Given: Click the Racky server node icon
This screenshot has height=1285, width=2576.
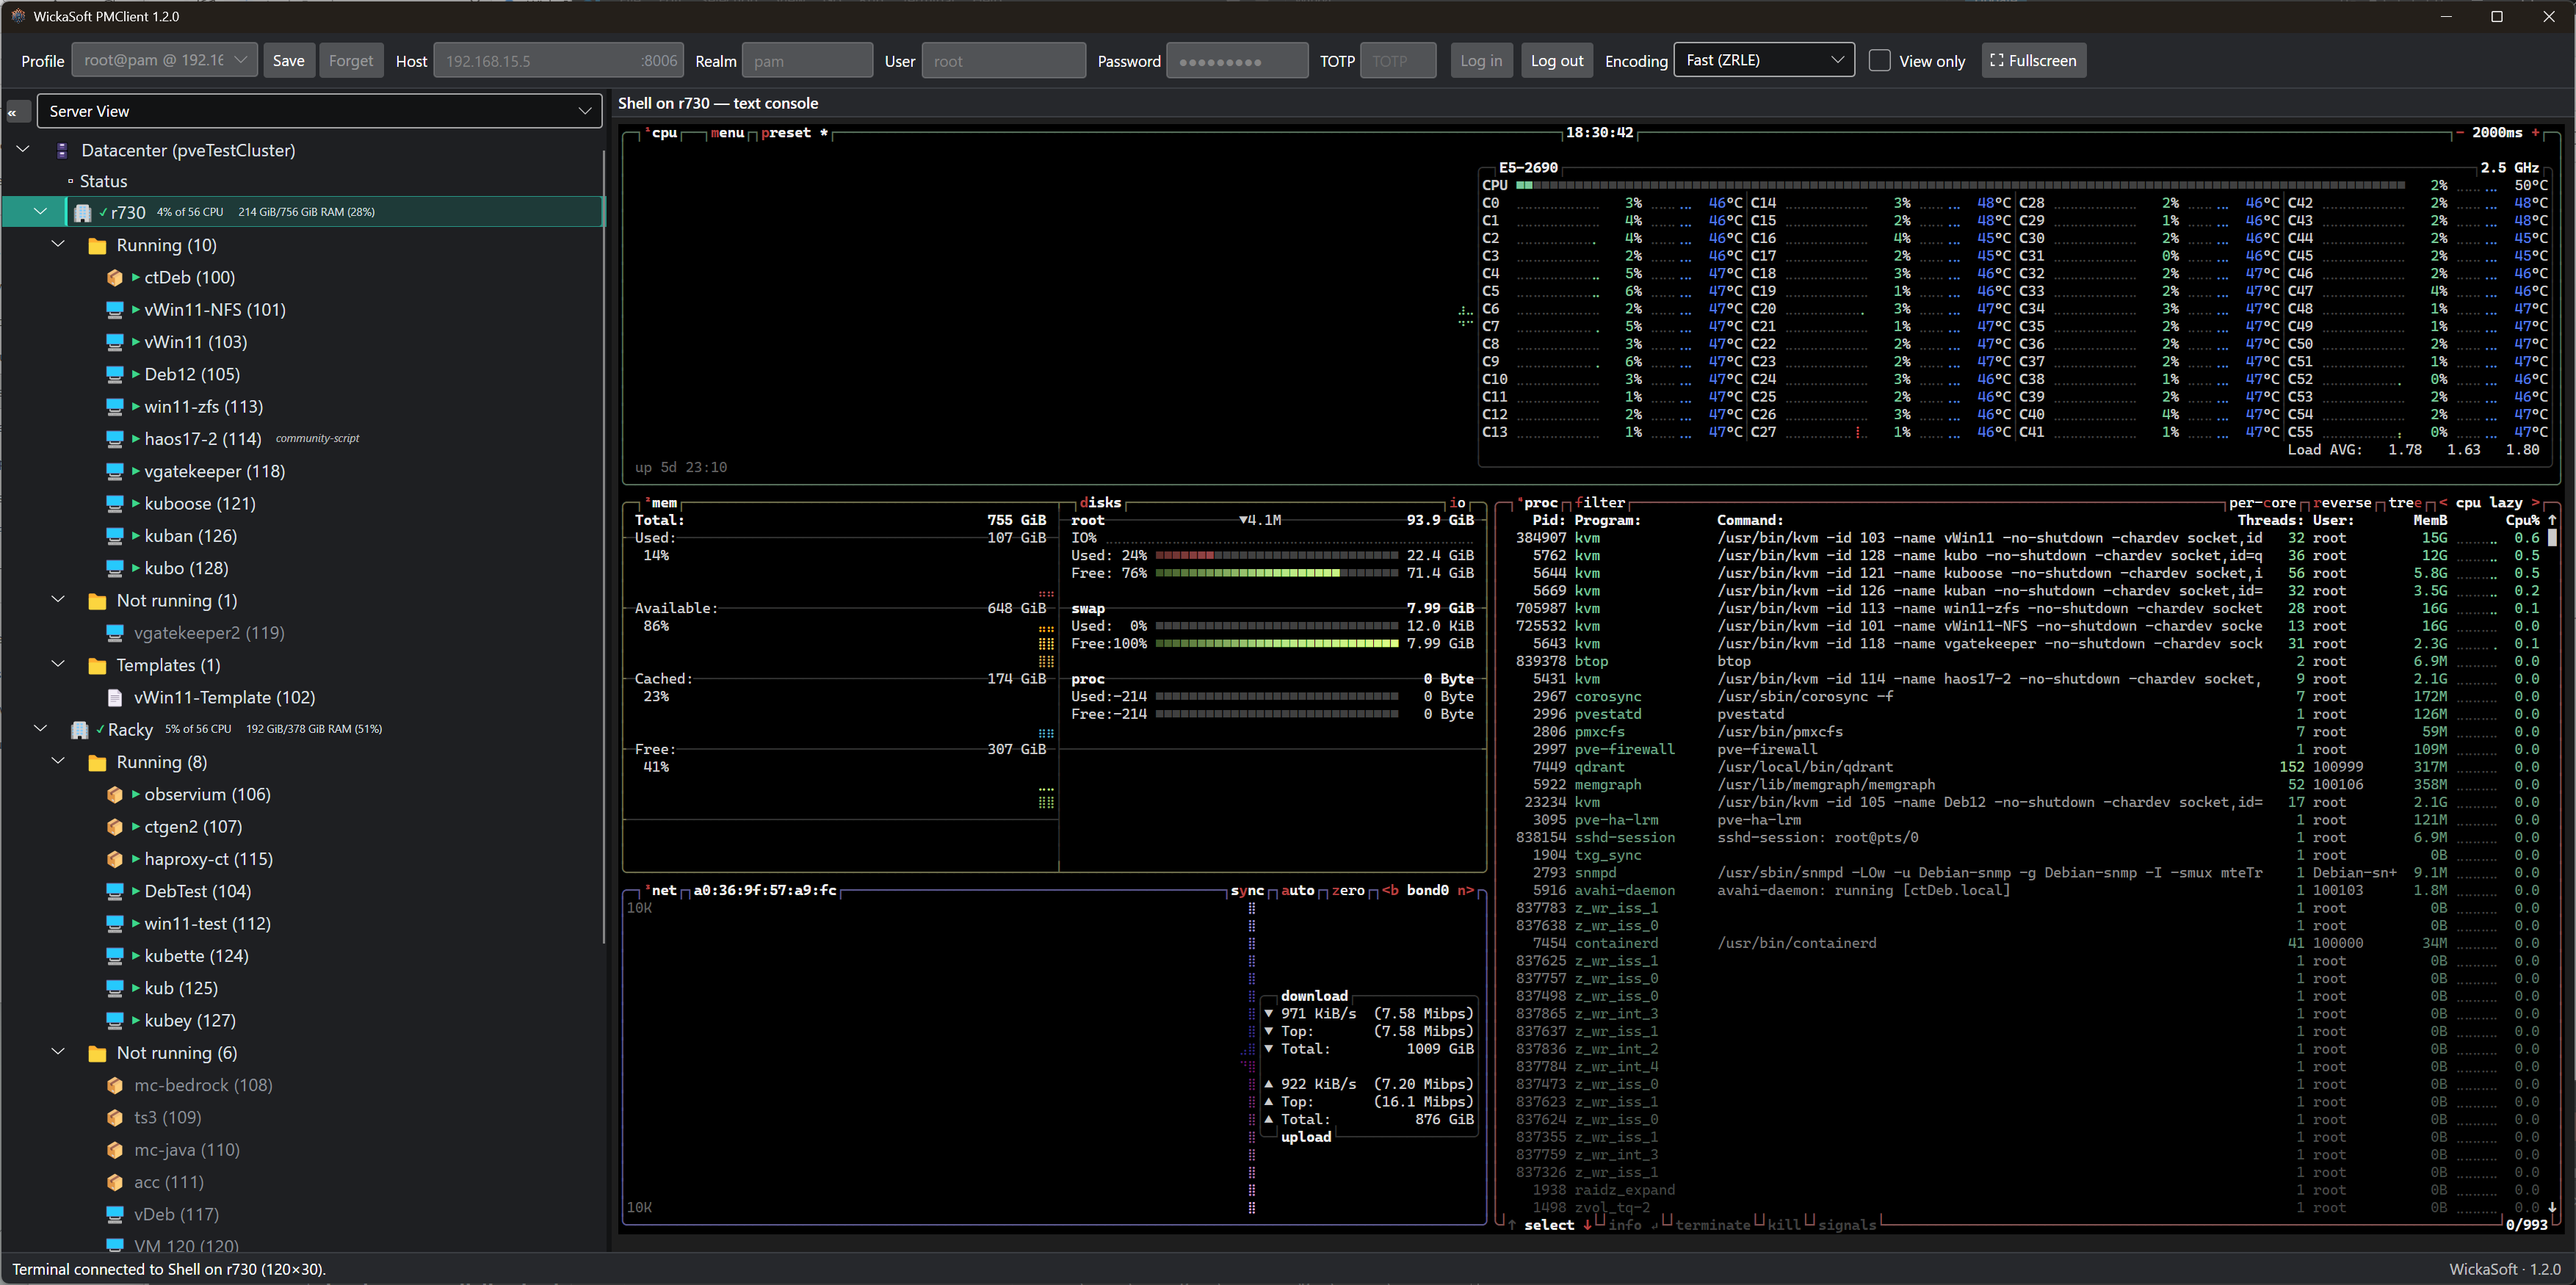Looking at the screenshot, I should coord(79,730).
